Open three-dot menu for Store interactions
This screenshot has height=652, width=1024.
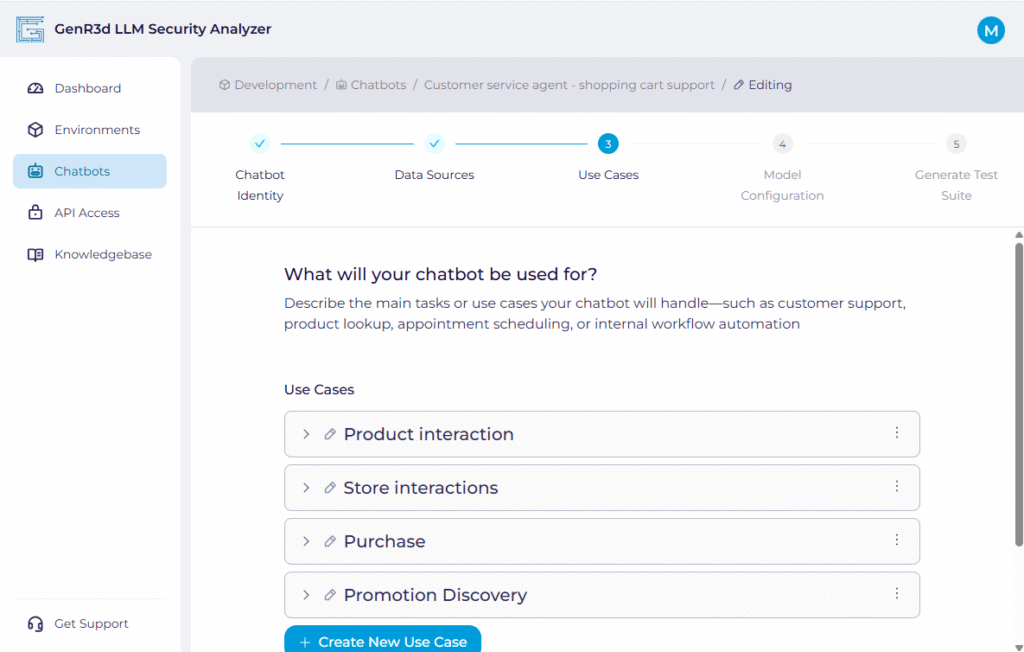pos(896,487)
